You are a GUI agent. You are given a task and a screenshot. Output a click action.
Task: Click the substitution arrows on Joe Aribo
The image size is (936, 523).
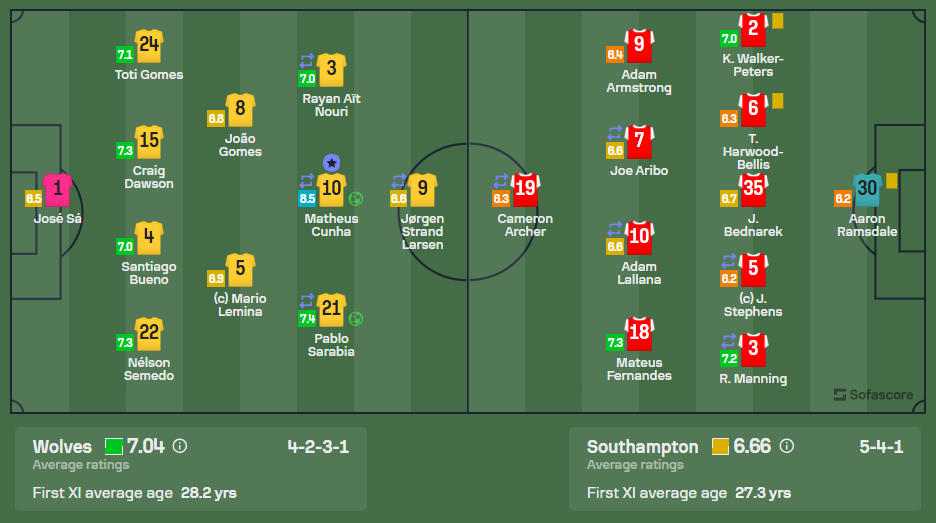click(615, 133)
